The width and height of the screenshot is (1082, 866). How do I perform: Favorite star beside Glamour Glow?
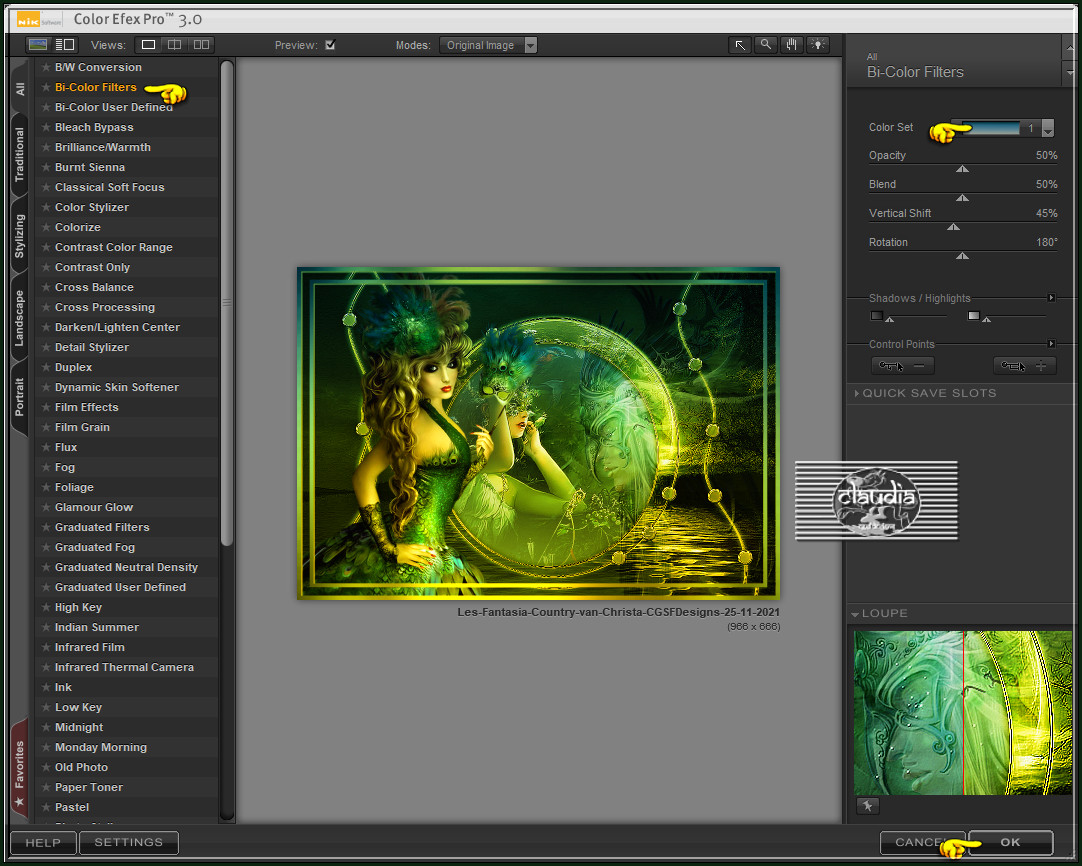click(x=46, y=507)
